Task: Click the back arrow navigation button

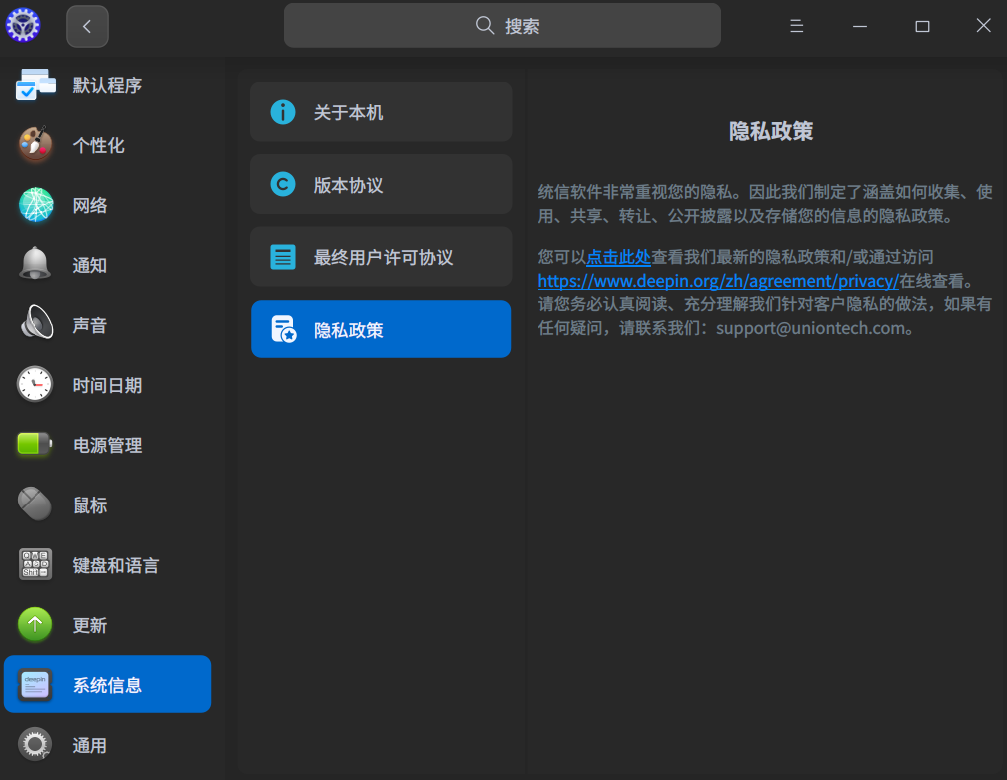Action: [87, 25]
